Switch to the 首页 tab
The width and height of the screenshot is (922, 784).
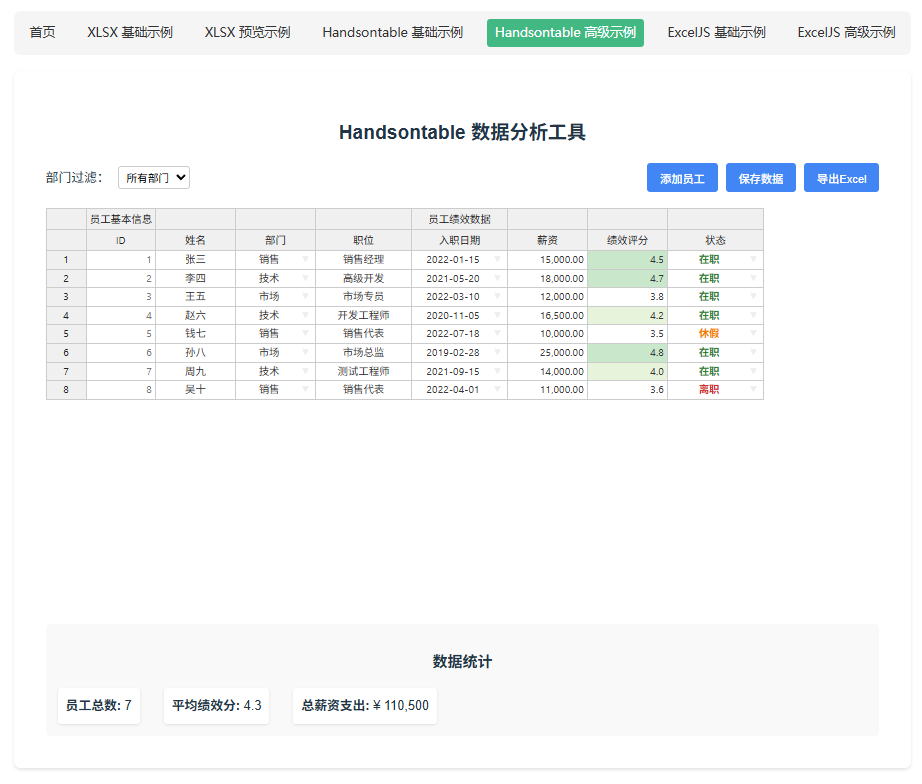[41, 32]
